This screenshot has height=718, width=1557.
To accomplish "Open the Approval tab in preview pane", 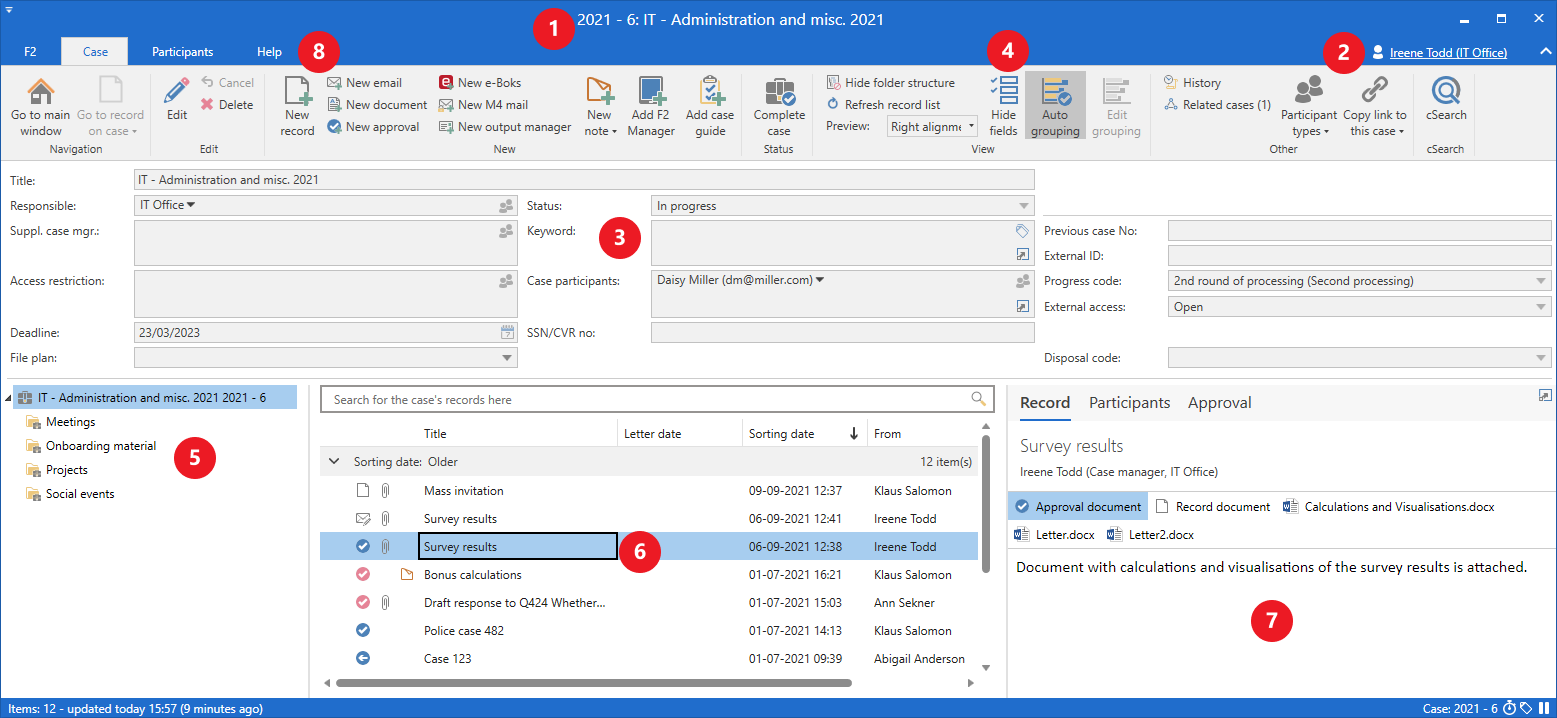I will point(1219,403).
